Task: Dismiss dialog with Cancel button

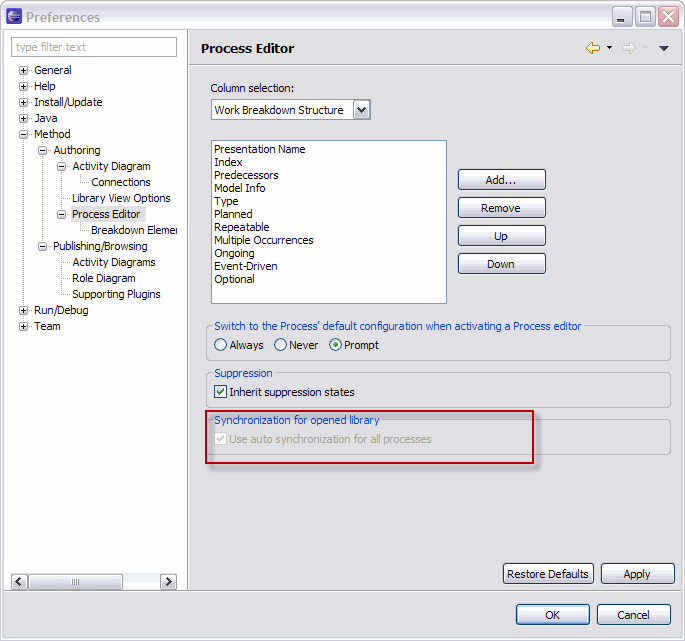Action: tap(633, 615)
